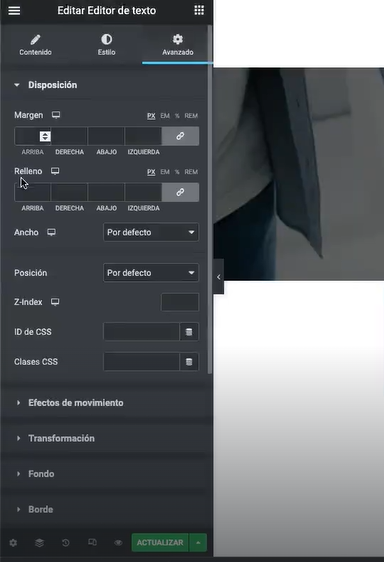
Task: Open the Ancho dropdown
Action: pos(151,232)
